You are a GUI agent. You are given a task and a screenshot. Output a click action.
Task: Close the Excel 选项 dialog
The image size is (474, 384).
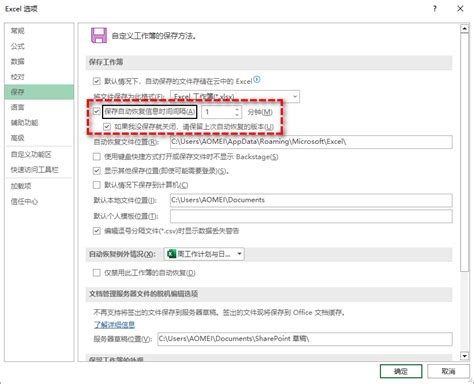[x=460, y=9]
